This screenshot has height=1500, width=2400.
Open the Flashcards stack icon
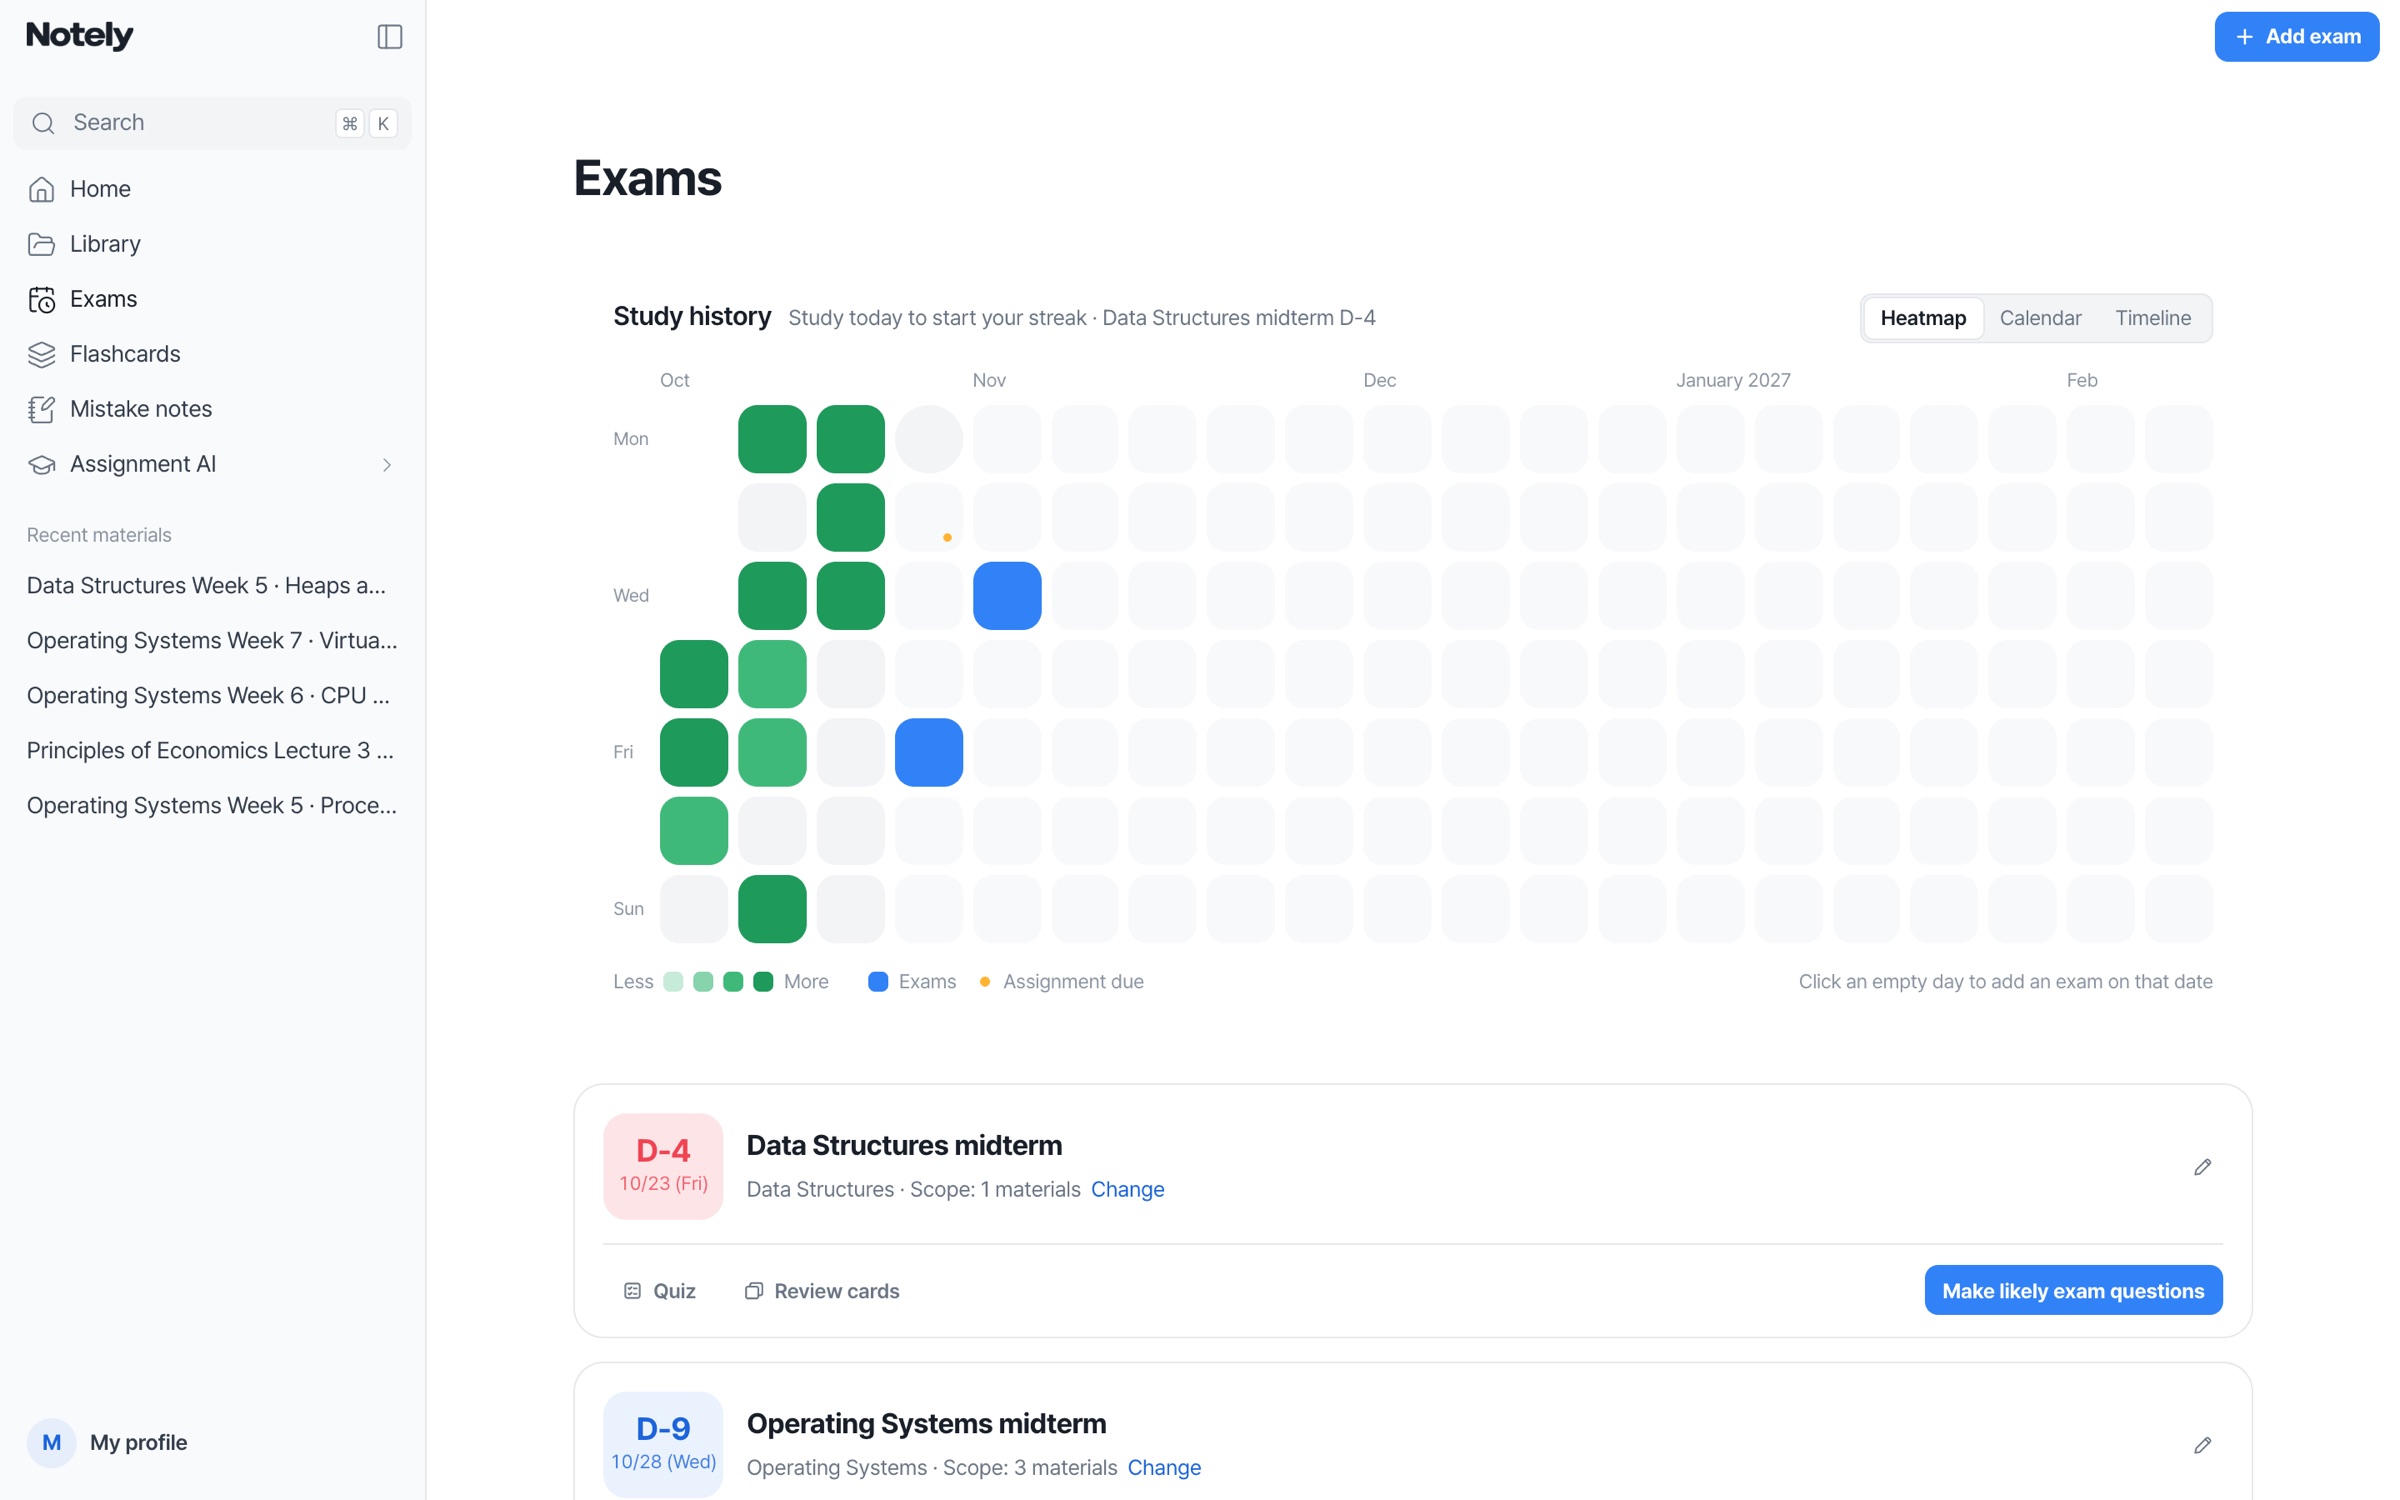coord(41,354)
